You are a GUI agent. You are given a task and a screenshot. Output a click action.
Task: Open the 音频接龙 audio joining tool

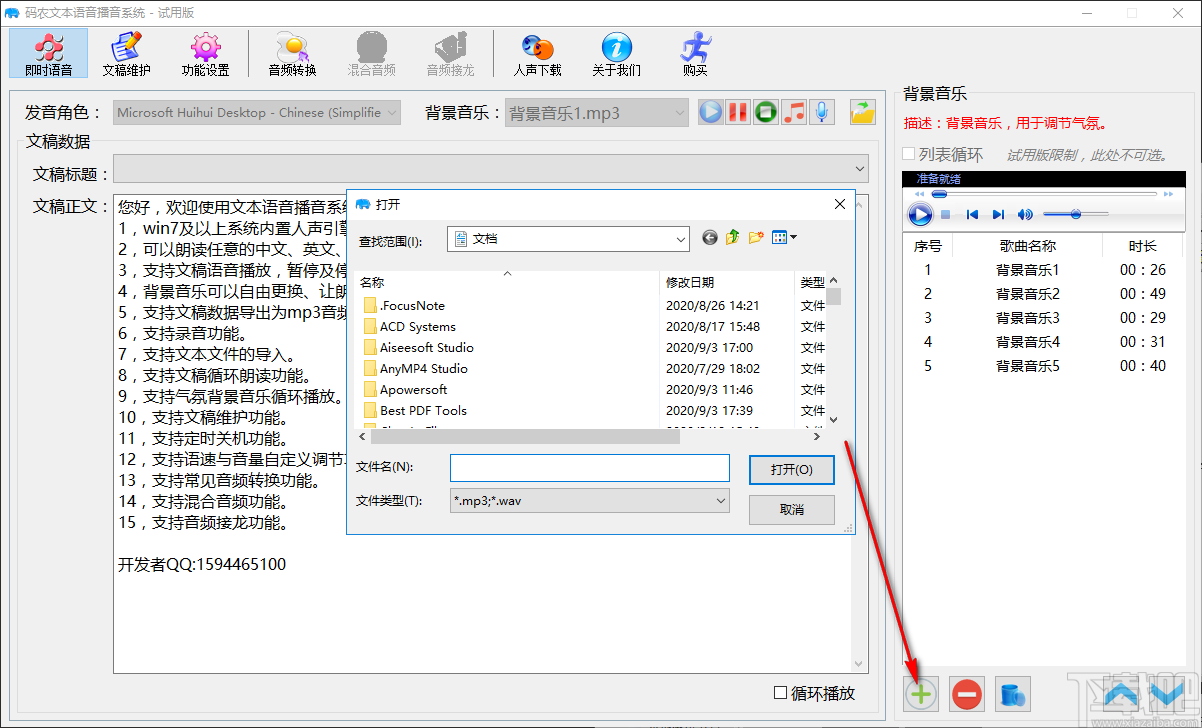[x=450, y=53]
